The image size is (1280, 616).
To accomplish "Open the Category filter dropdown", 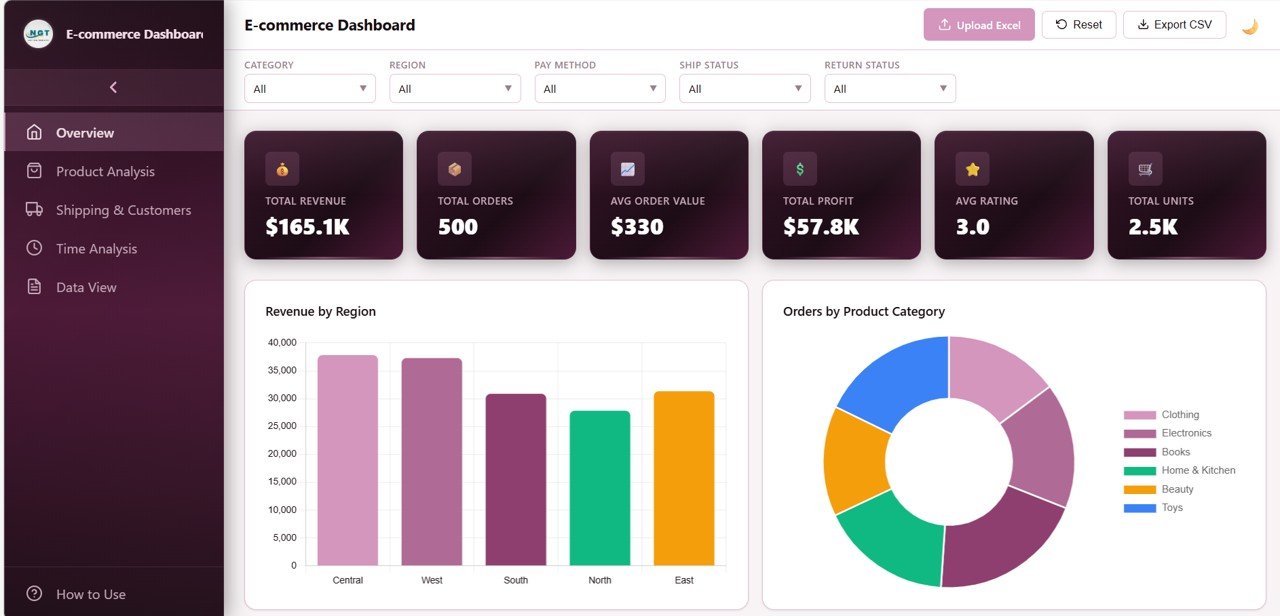I will 309,88.
